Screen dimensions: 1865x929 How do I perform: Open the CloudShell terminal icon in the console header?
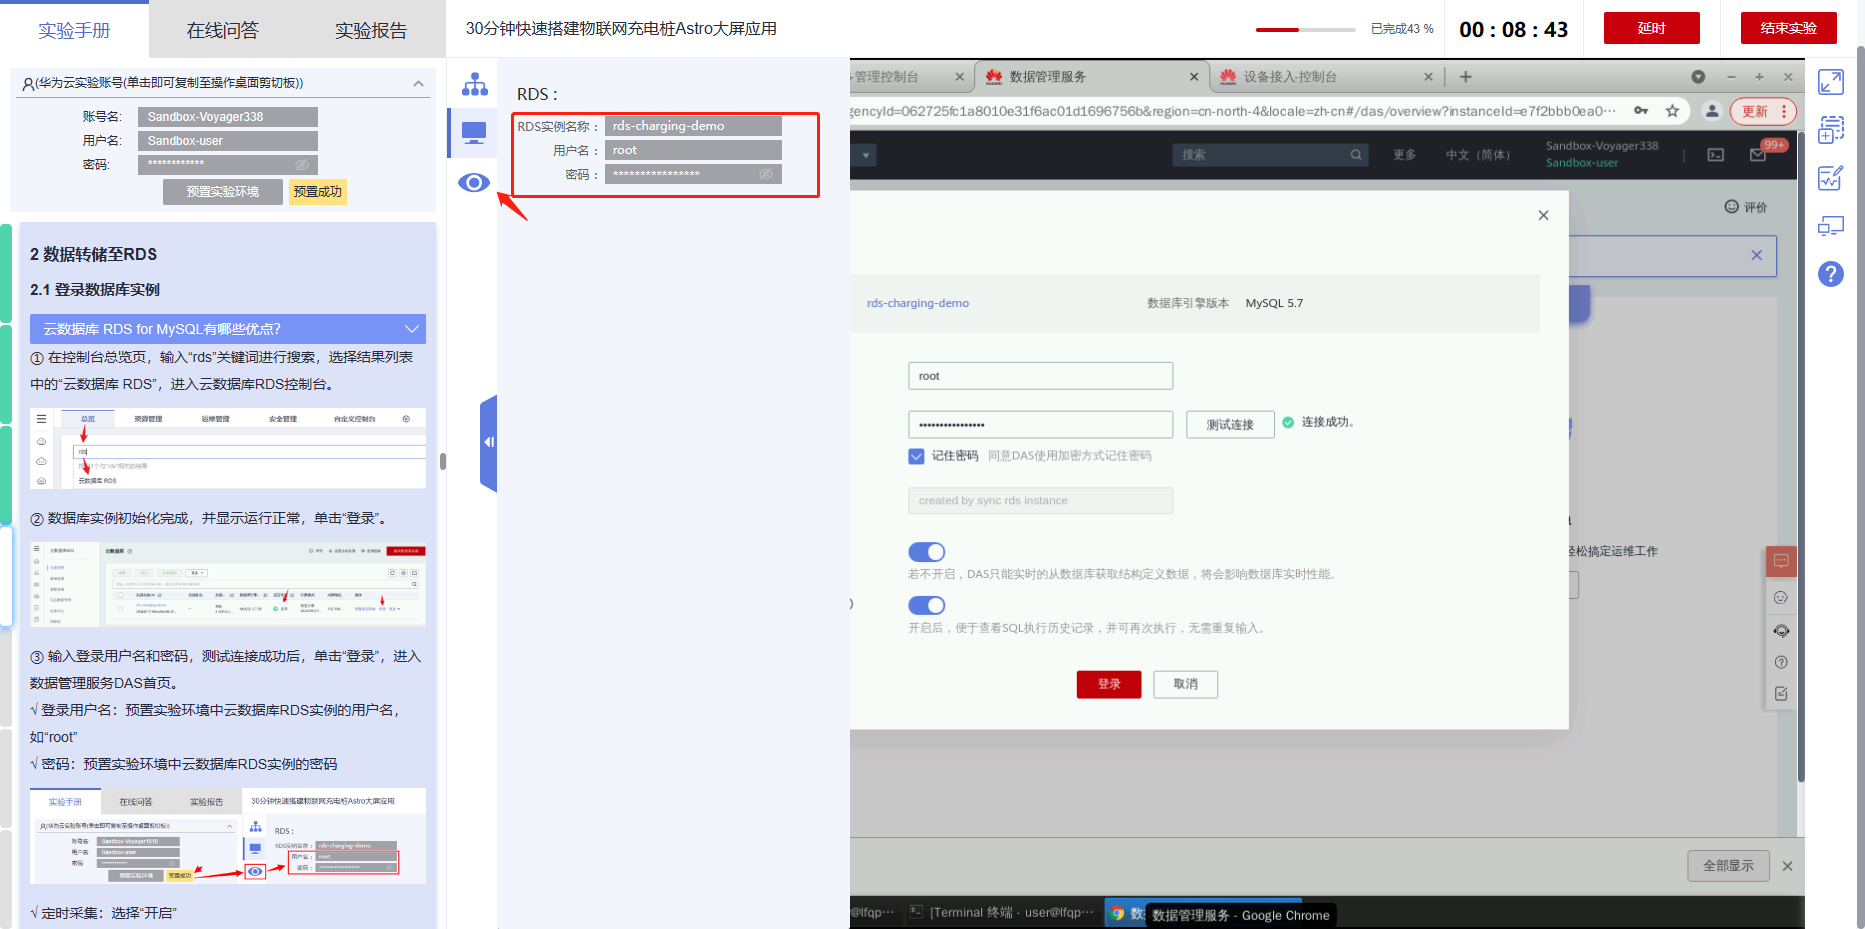click(1716, 155)
